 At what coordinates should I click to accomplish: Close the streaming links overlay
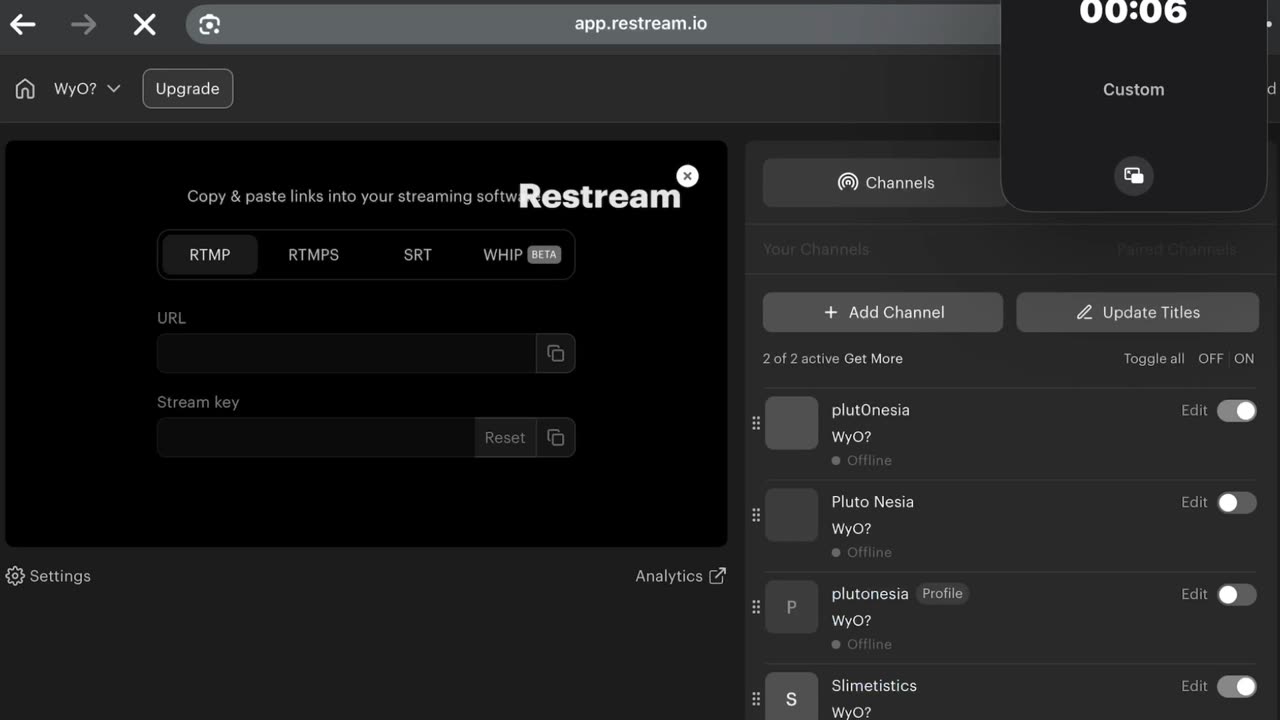pyautogui.click(x=687, y=176)
